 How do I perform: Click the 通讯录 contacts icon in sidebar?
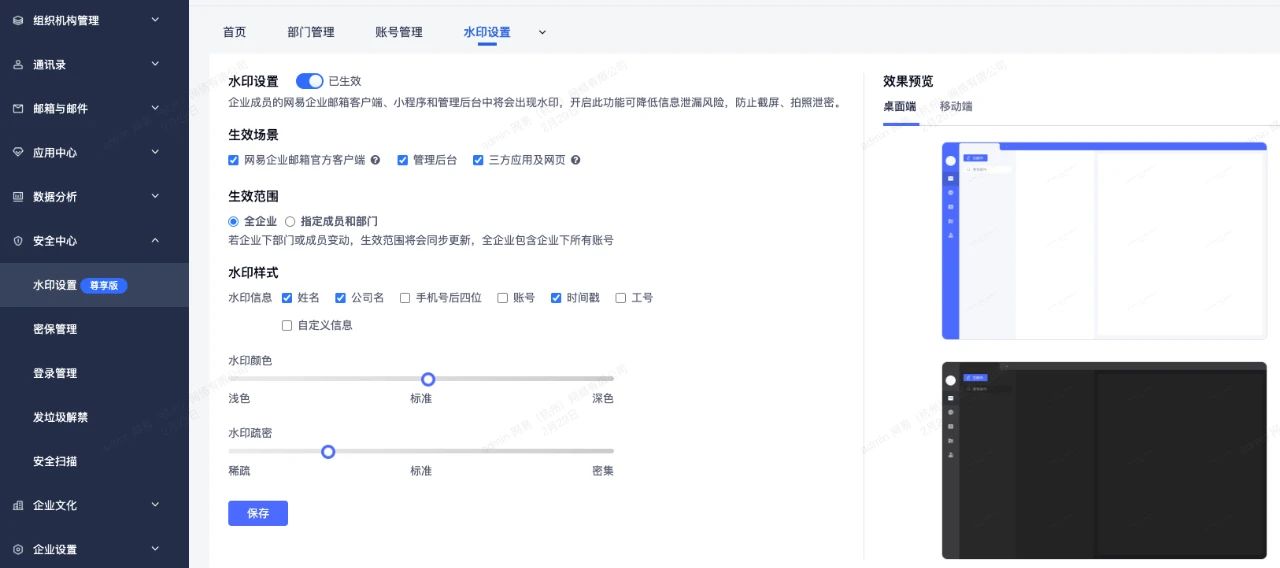[x=18, y=64]
